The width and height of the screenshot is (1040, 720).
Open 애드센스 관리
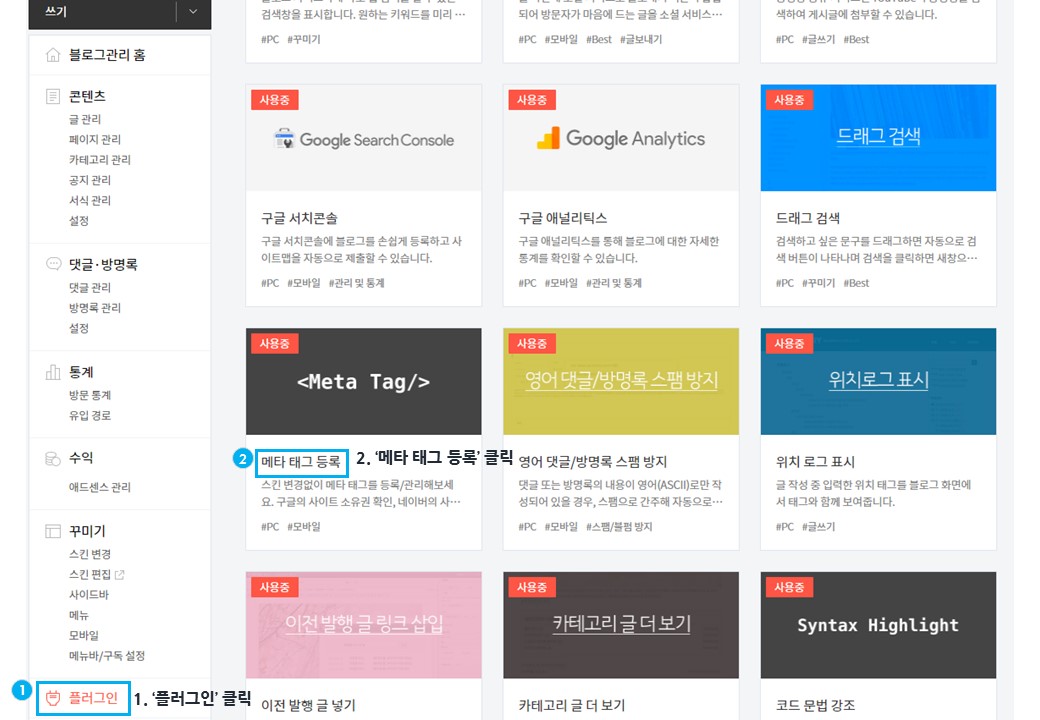click(x=100, y=487)
